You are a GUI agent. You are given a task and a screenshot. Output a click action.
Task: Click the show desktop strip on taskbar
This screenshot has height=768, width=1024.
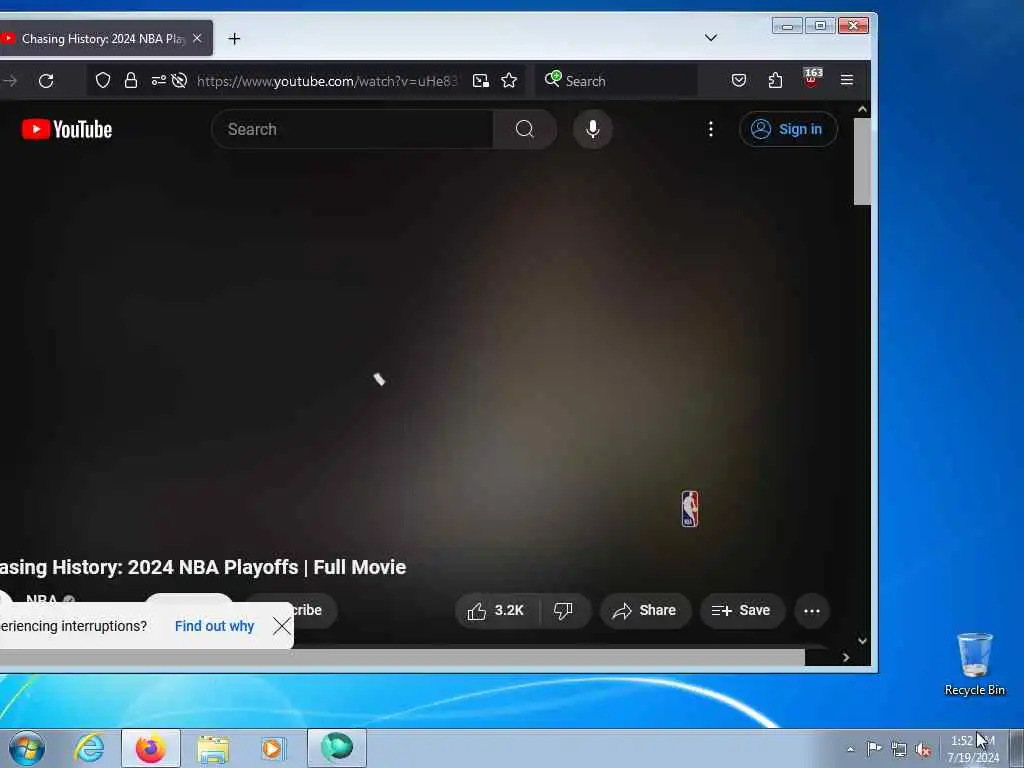point(1017,748)
